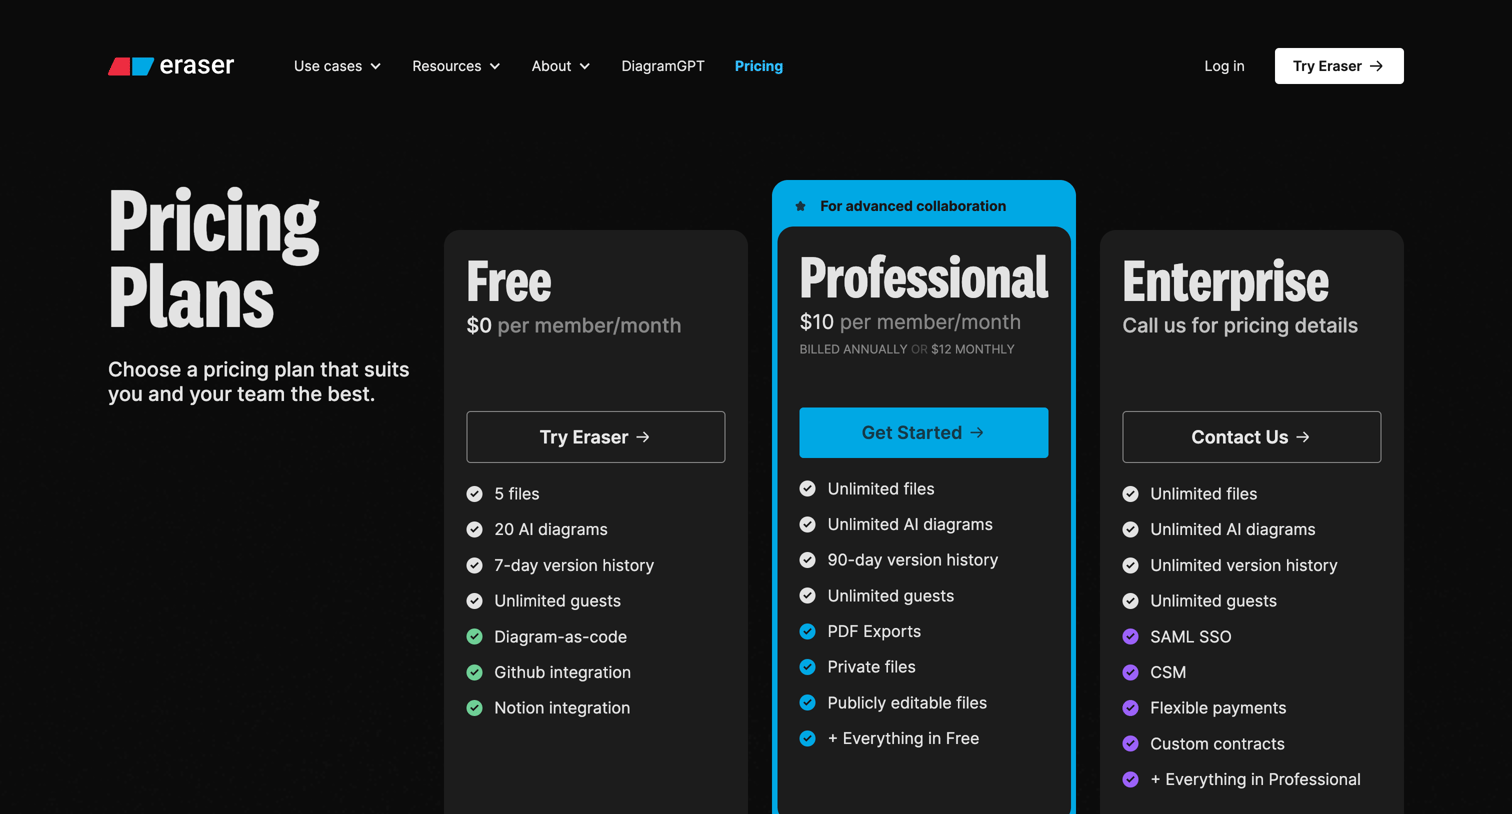Click check icon beside 90-day version history

[808, 560]
